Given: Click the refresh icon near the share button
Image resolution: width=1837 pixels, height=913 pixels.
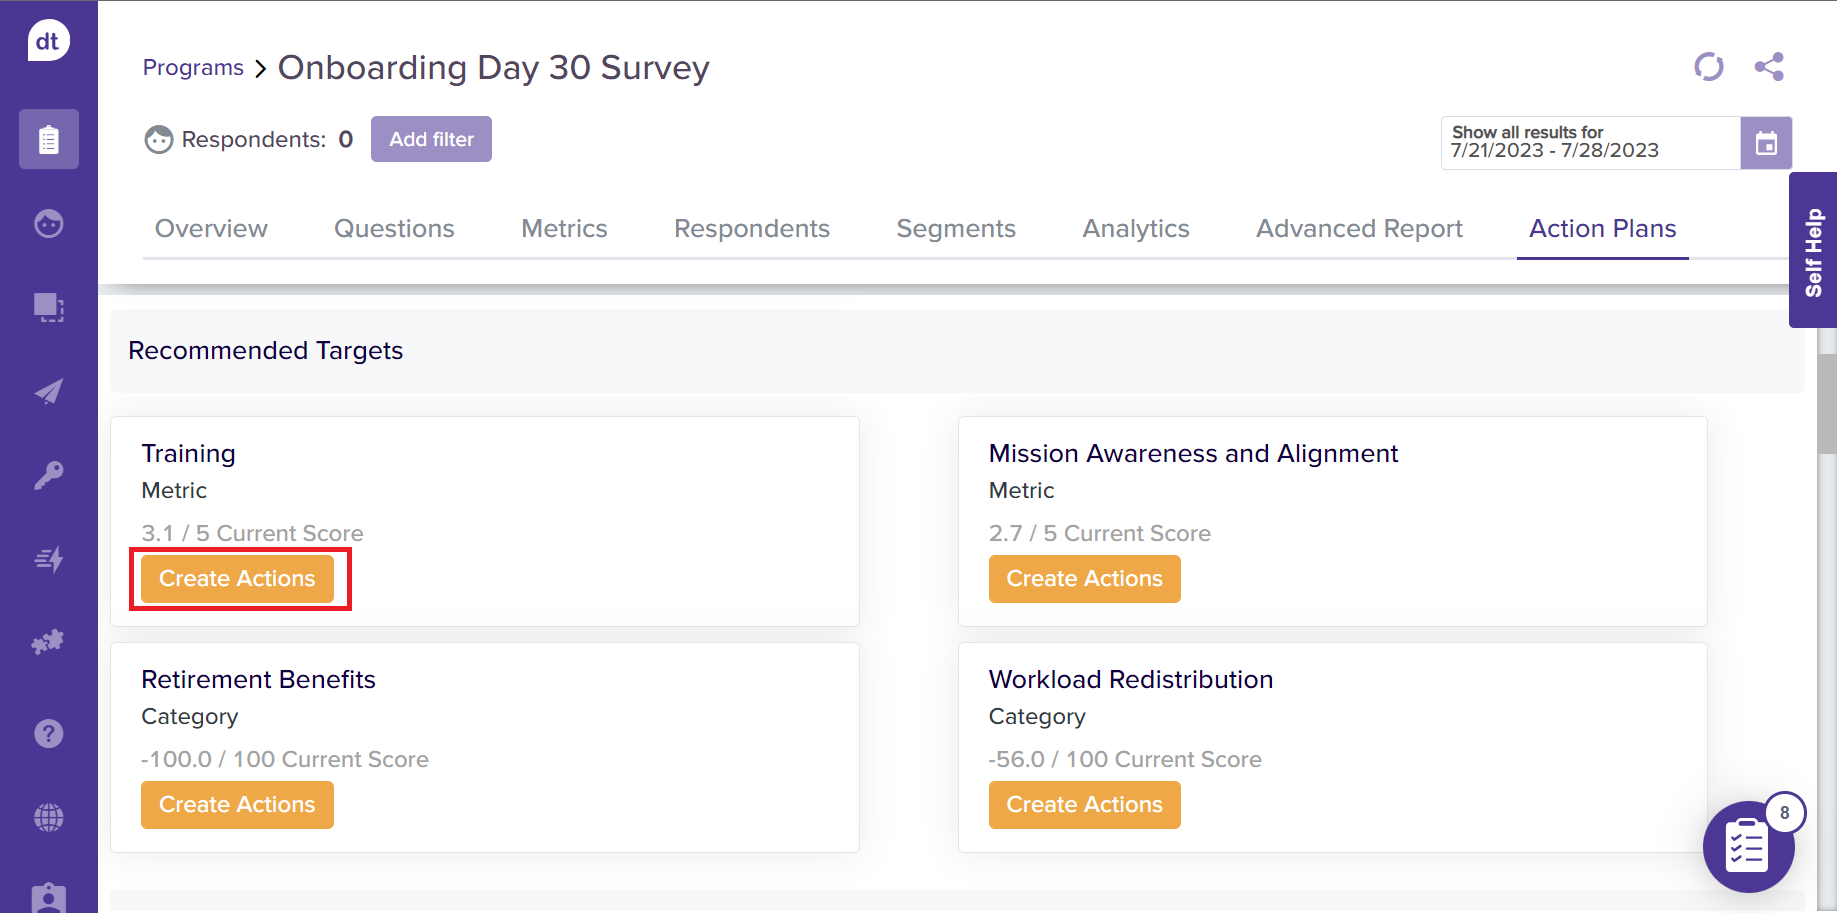Looking at the screenshot, I should [x=1709, y=67].
